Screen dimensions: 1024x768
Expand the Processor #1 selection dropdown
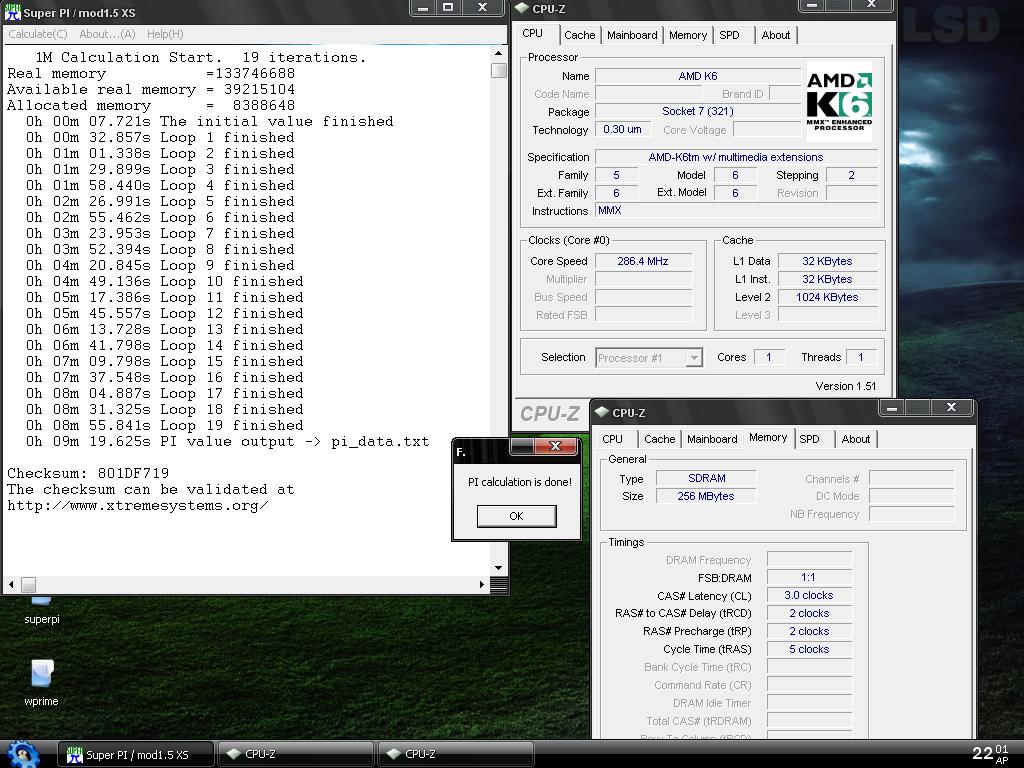coord(694,358)
